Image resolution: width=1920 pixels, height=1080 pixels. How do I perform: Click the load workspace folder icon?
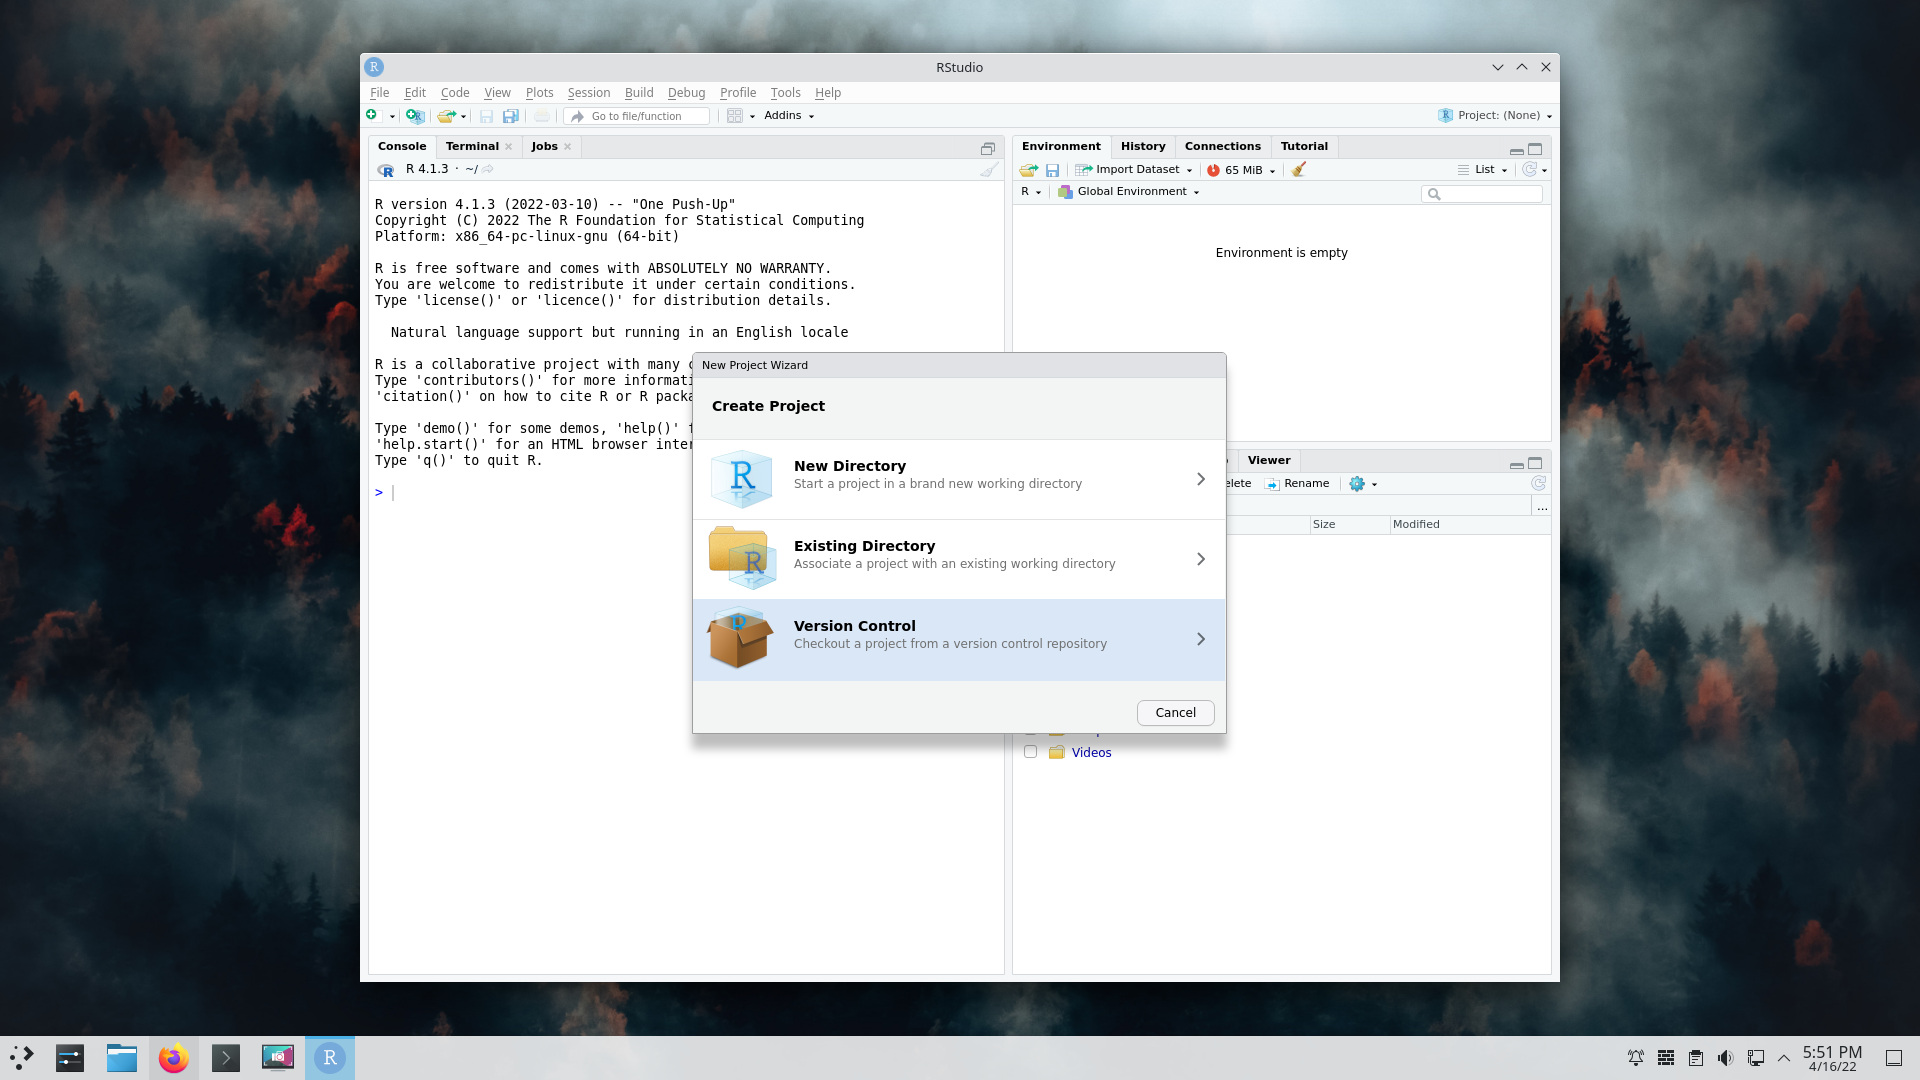point(1028,170)
